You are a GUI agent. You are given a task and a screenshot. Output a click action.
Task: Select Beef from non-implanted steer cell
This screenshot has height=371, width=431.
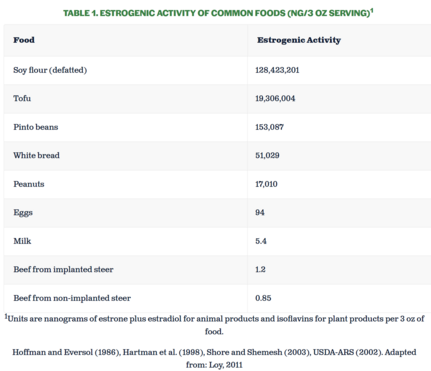point(72,298)
